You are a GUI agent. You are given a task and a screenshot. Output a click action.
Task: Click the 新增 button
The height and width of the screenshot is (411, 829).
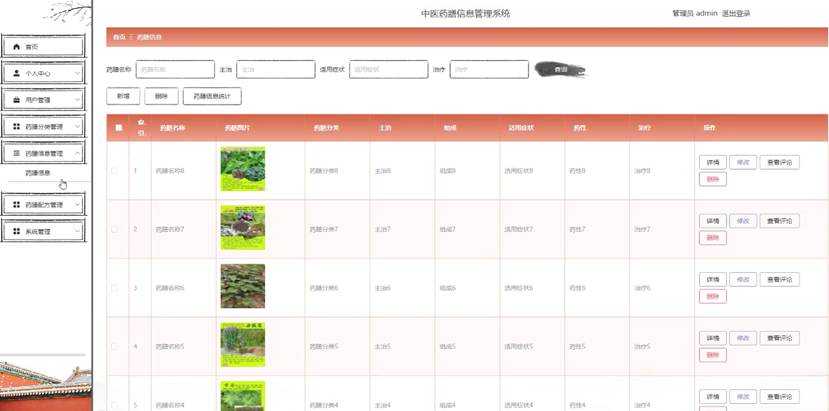(x=123, y=96)
